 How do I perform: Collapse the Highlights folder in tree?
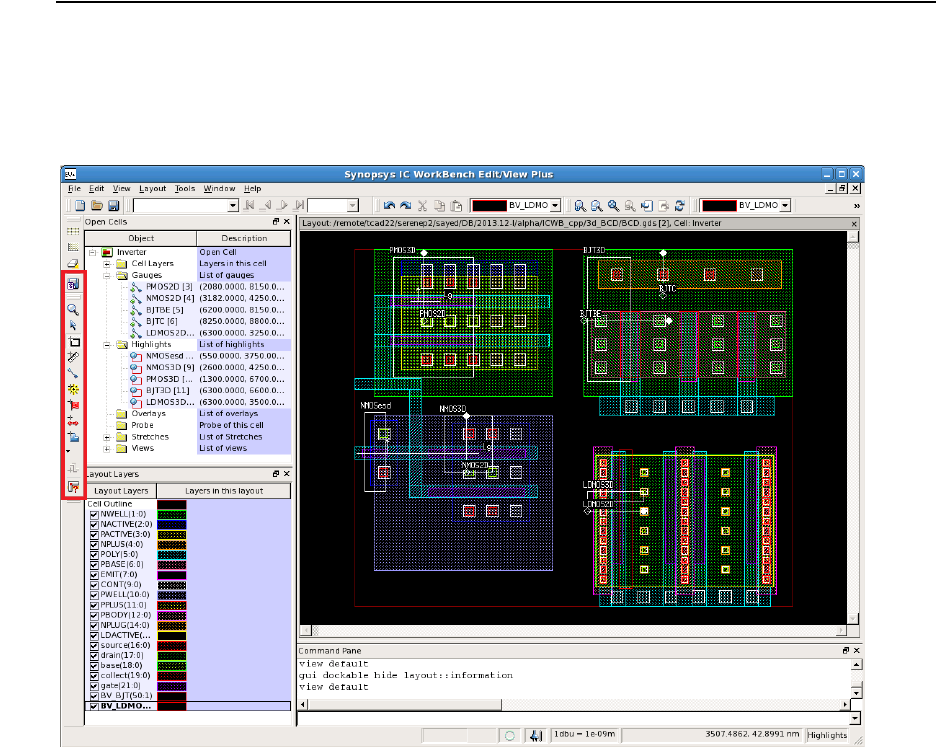[x=108, y=344]
